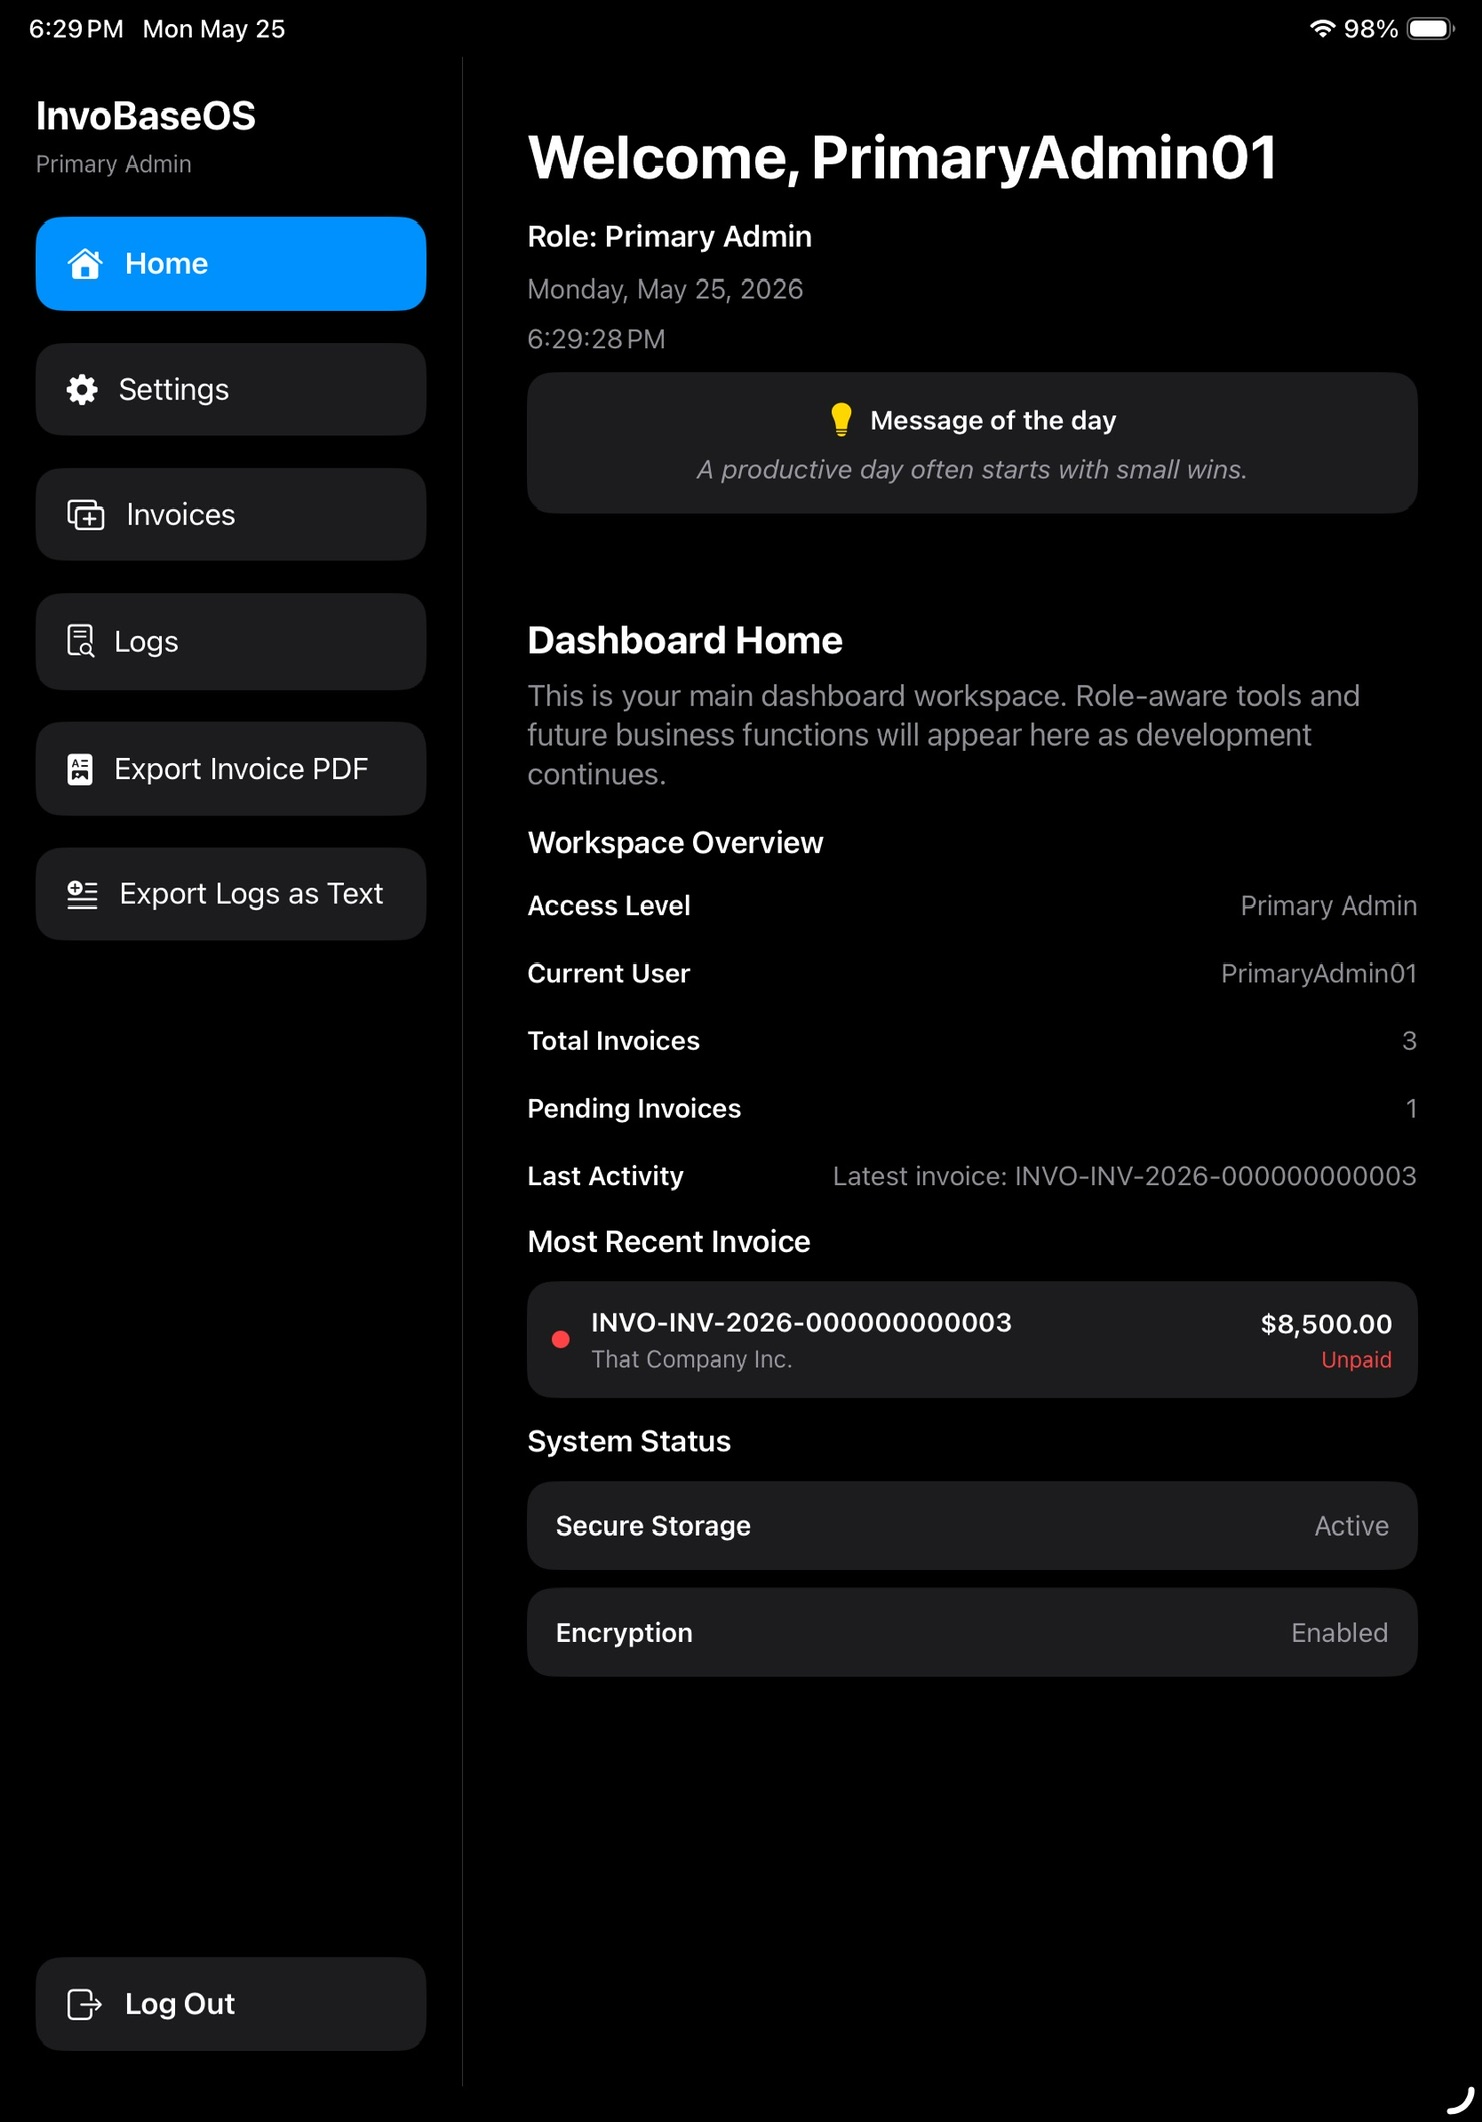Click the Wi-Fi status icon
This screenshot has height=2122, width=1482.
pyautogui.click(x=1322, y=28)
